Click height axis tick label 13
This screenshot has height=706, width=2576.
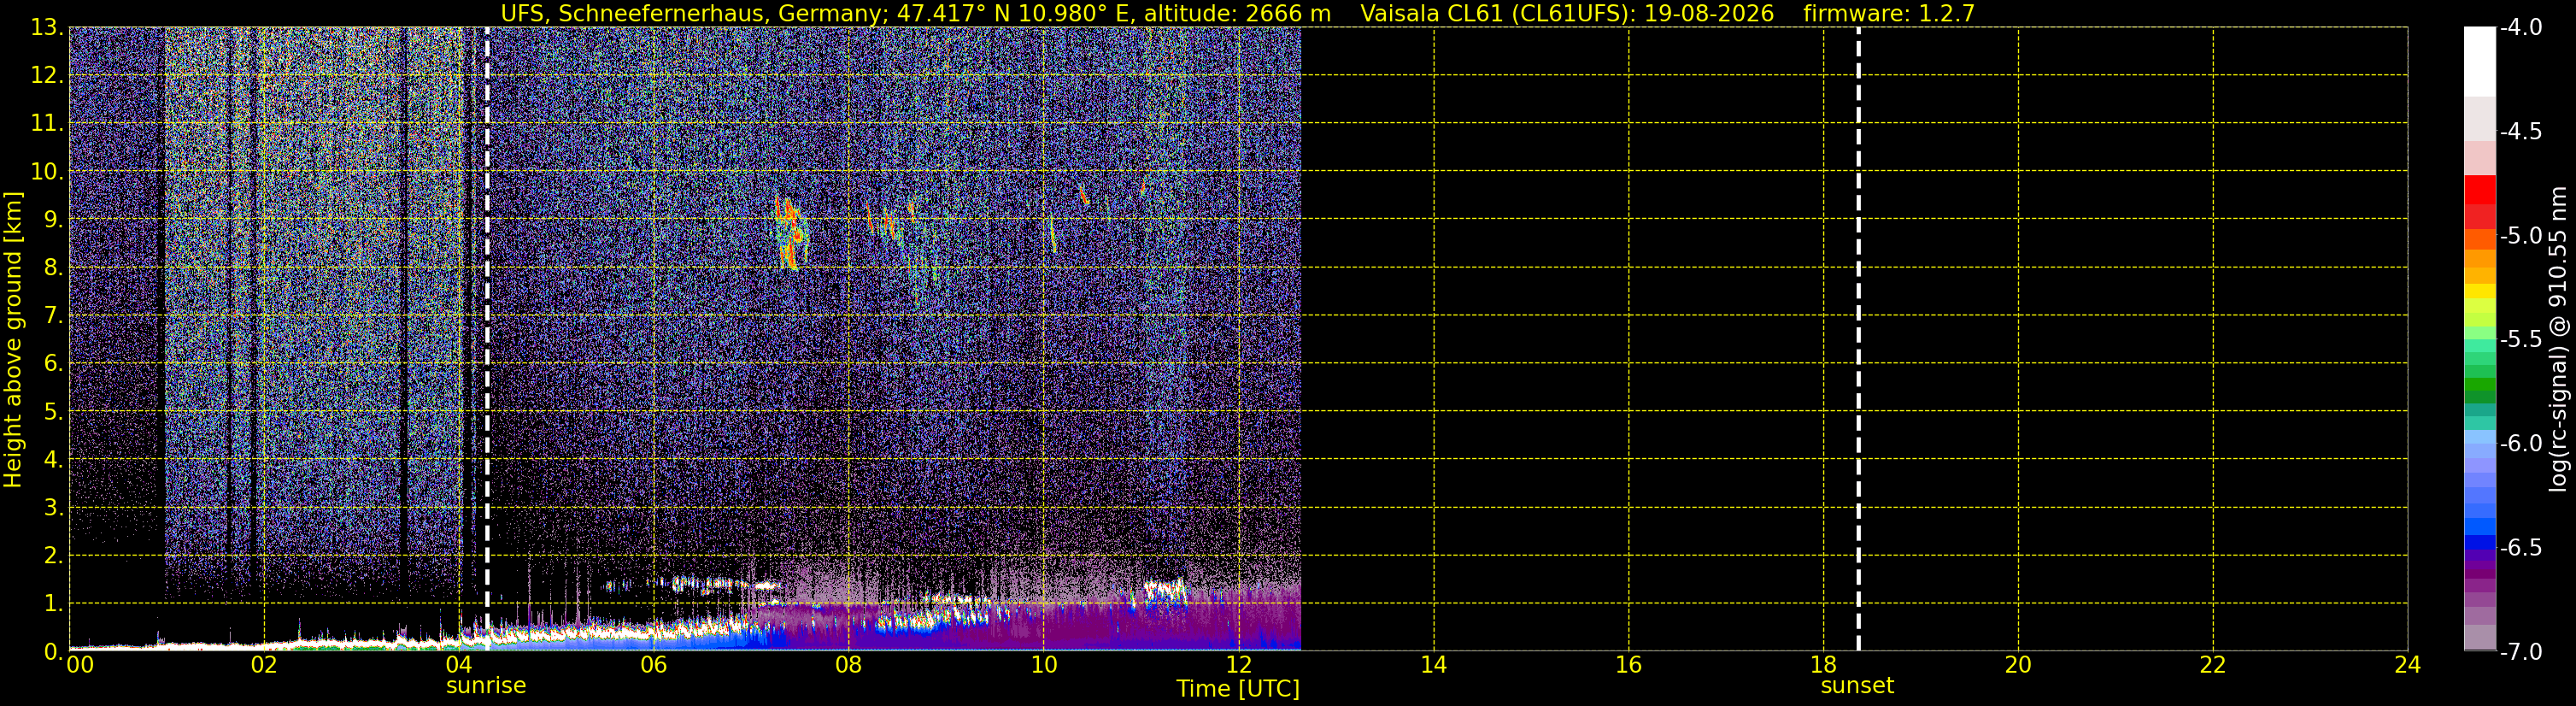pos(46,28)
